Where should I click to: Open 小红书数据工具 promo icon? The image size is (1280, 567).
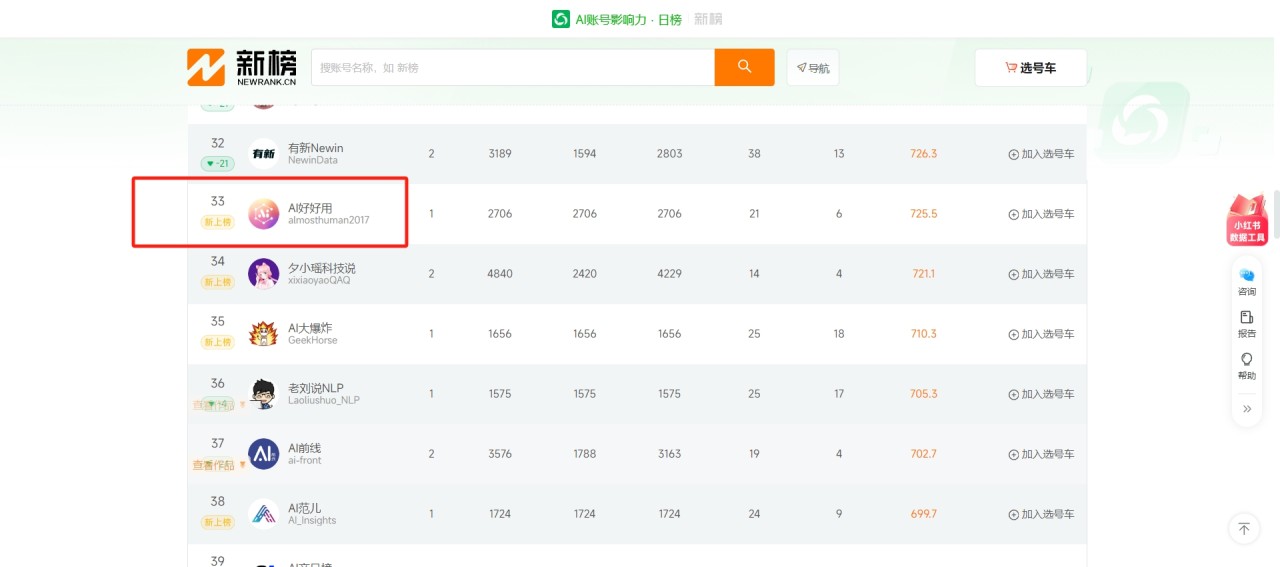tap(1247, 220)
